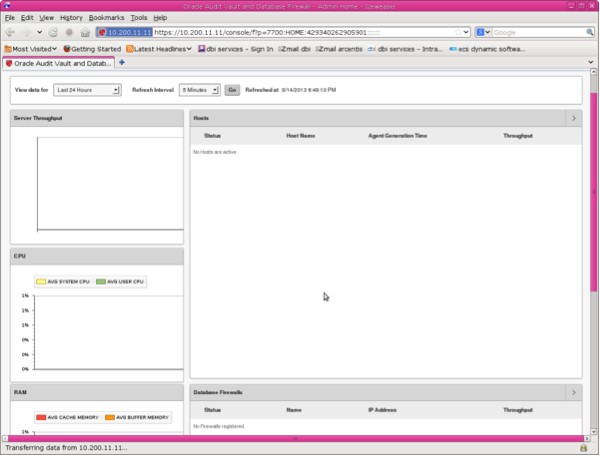This screenshot has height=456, width=600.
Task: Click the padlock icon in status bar
Action: 583,447
